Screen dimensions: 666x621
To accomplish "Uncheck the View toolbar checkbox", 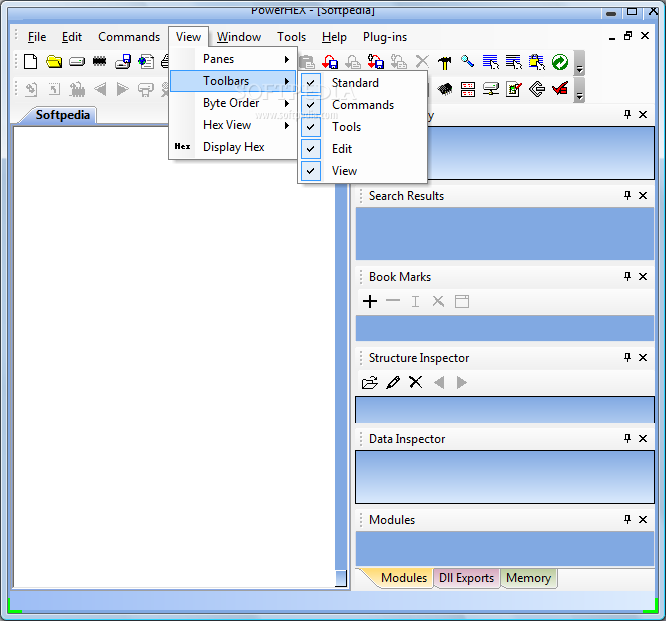I will pos(311,171).
